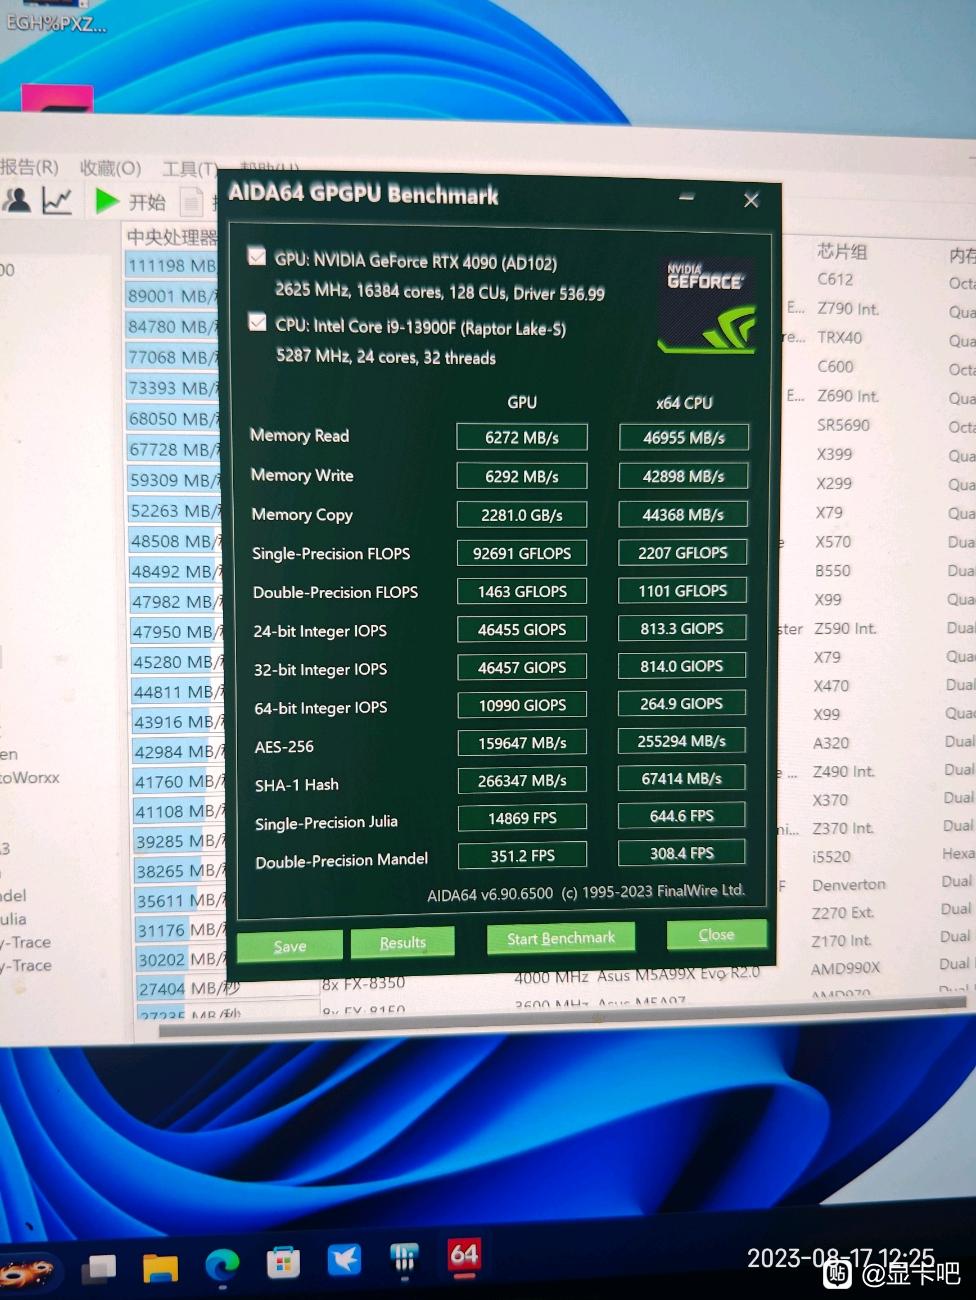Open the line graph icon in toolbar
The image size is (976, 1300).
point(57,201)
